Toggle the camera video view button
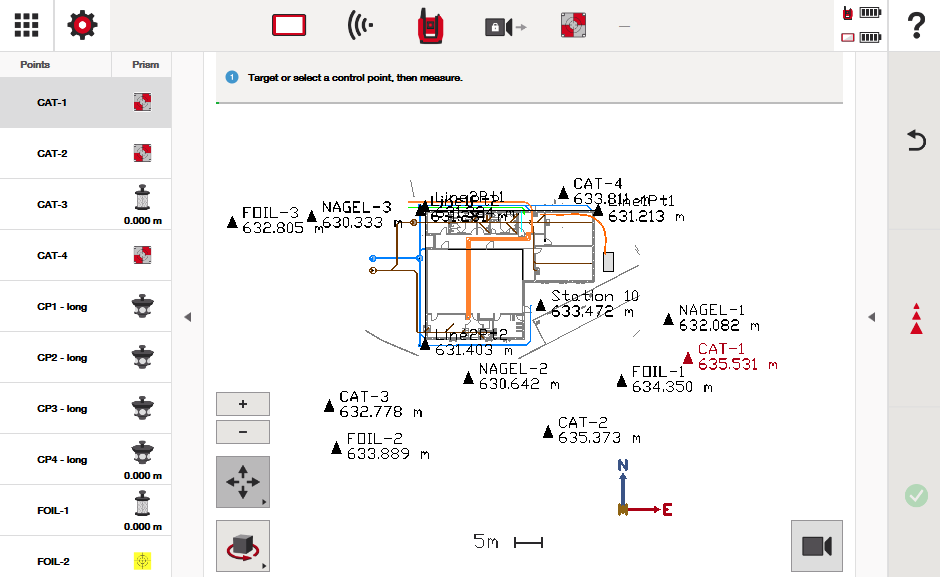This screenshot has height=577, width=940. tap(816, 546)
